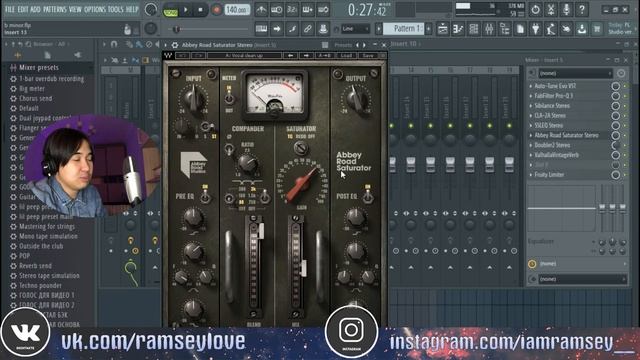This screenshot has height=360, width=640.
Task: Select 'Mastering for strings' preset
Action: click(x=47, y=227)
